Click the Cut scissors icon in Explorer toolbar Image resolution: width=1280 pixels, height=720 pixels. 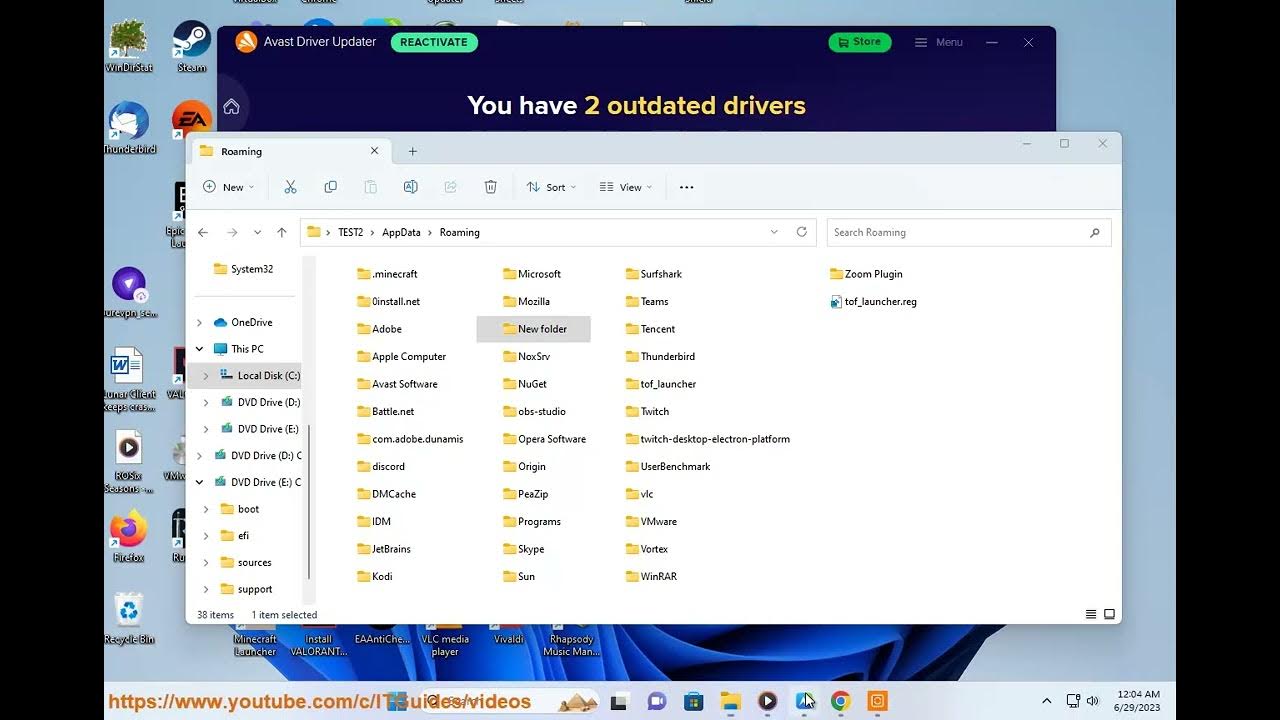(x=291, y=187)
